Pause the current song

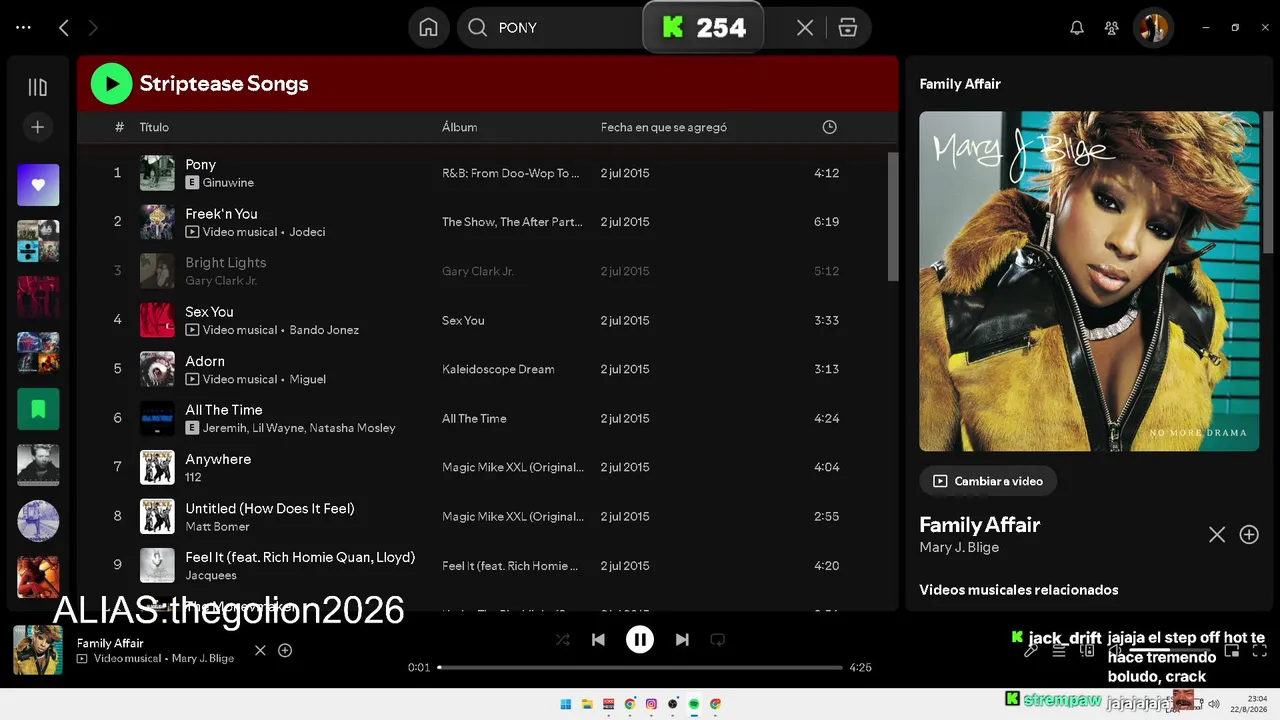pyautogui.click(x=640, y=640)
